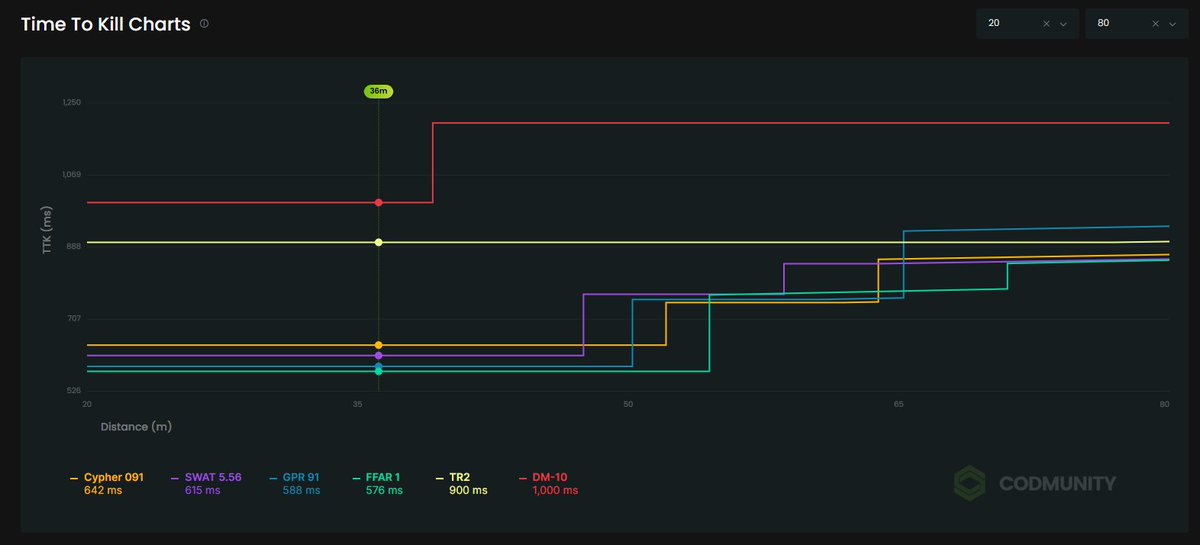Click the 35 x-axis tick label
This screenshot has width=1200, height=545.
pos(358,404)
